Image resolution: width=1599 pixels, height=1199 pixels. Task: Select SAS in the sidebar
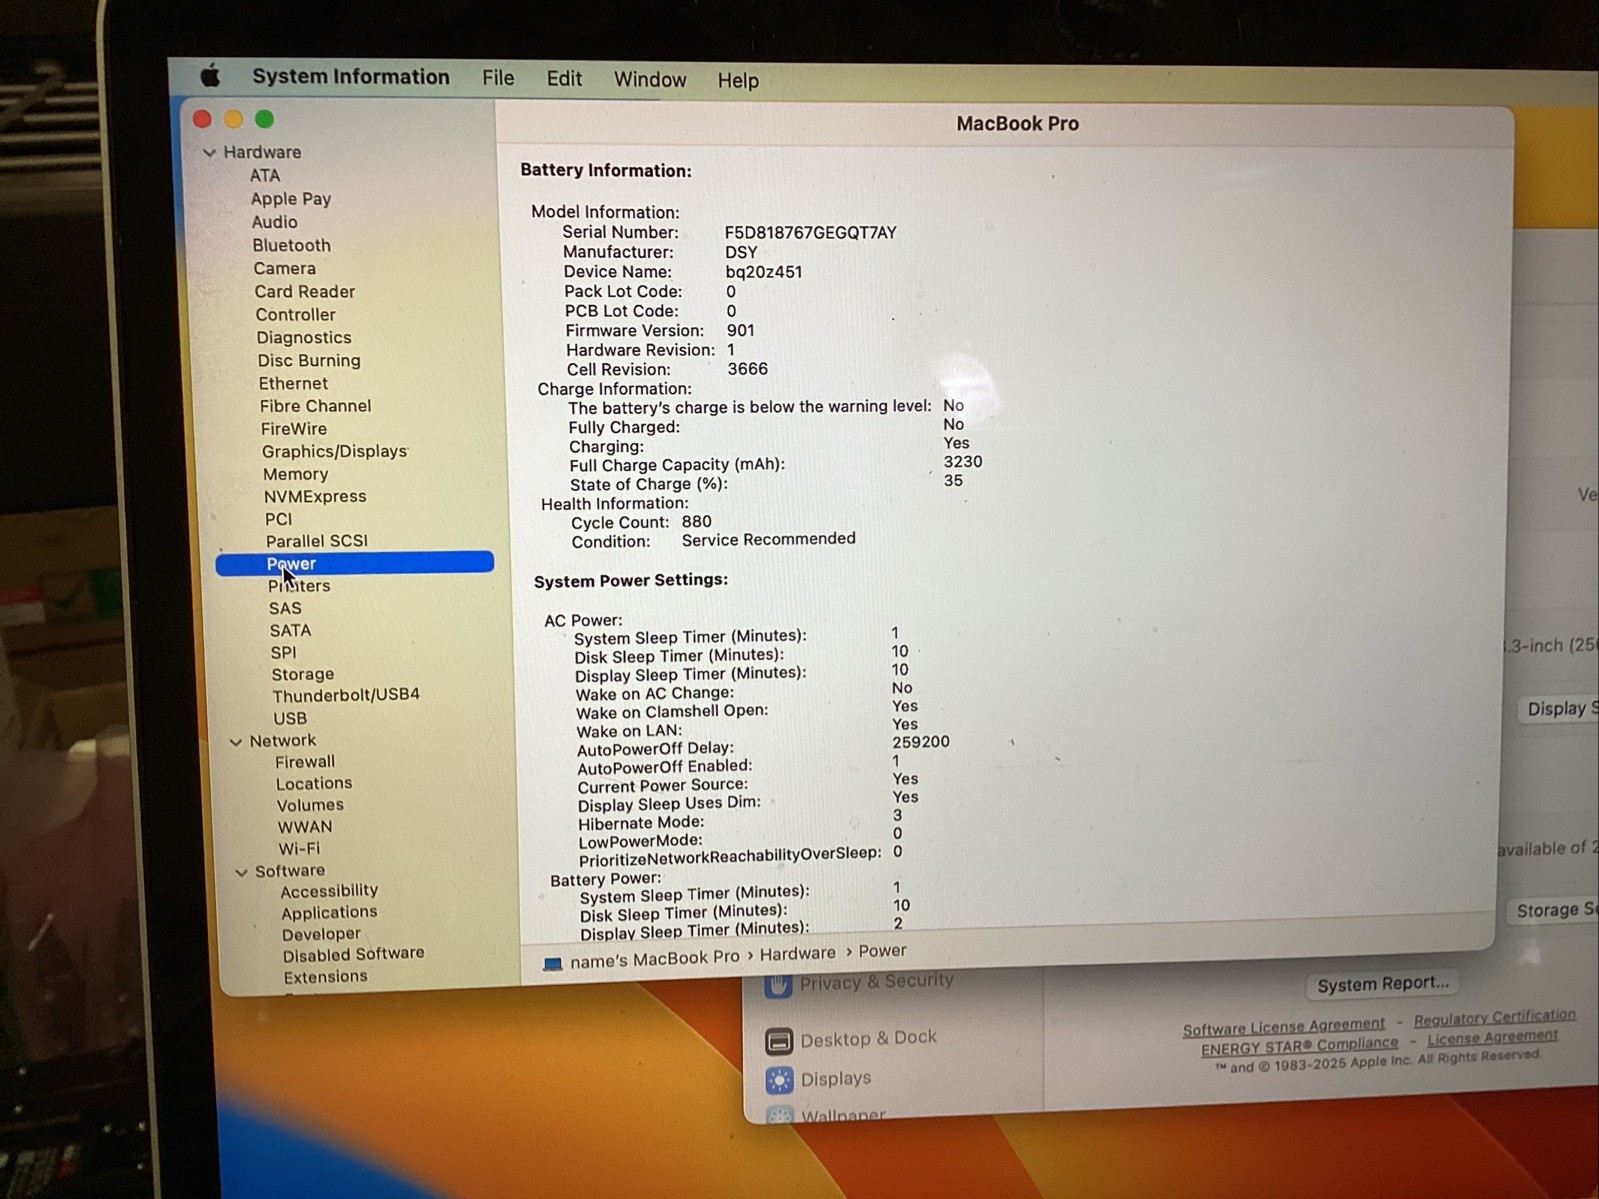pos(285,608)
